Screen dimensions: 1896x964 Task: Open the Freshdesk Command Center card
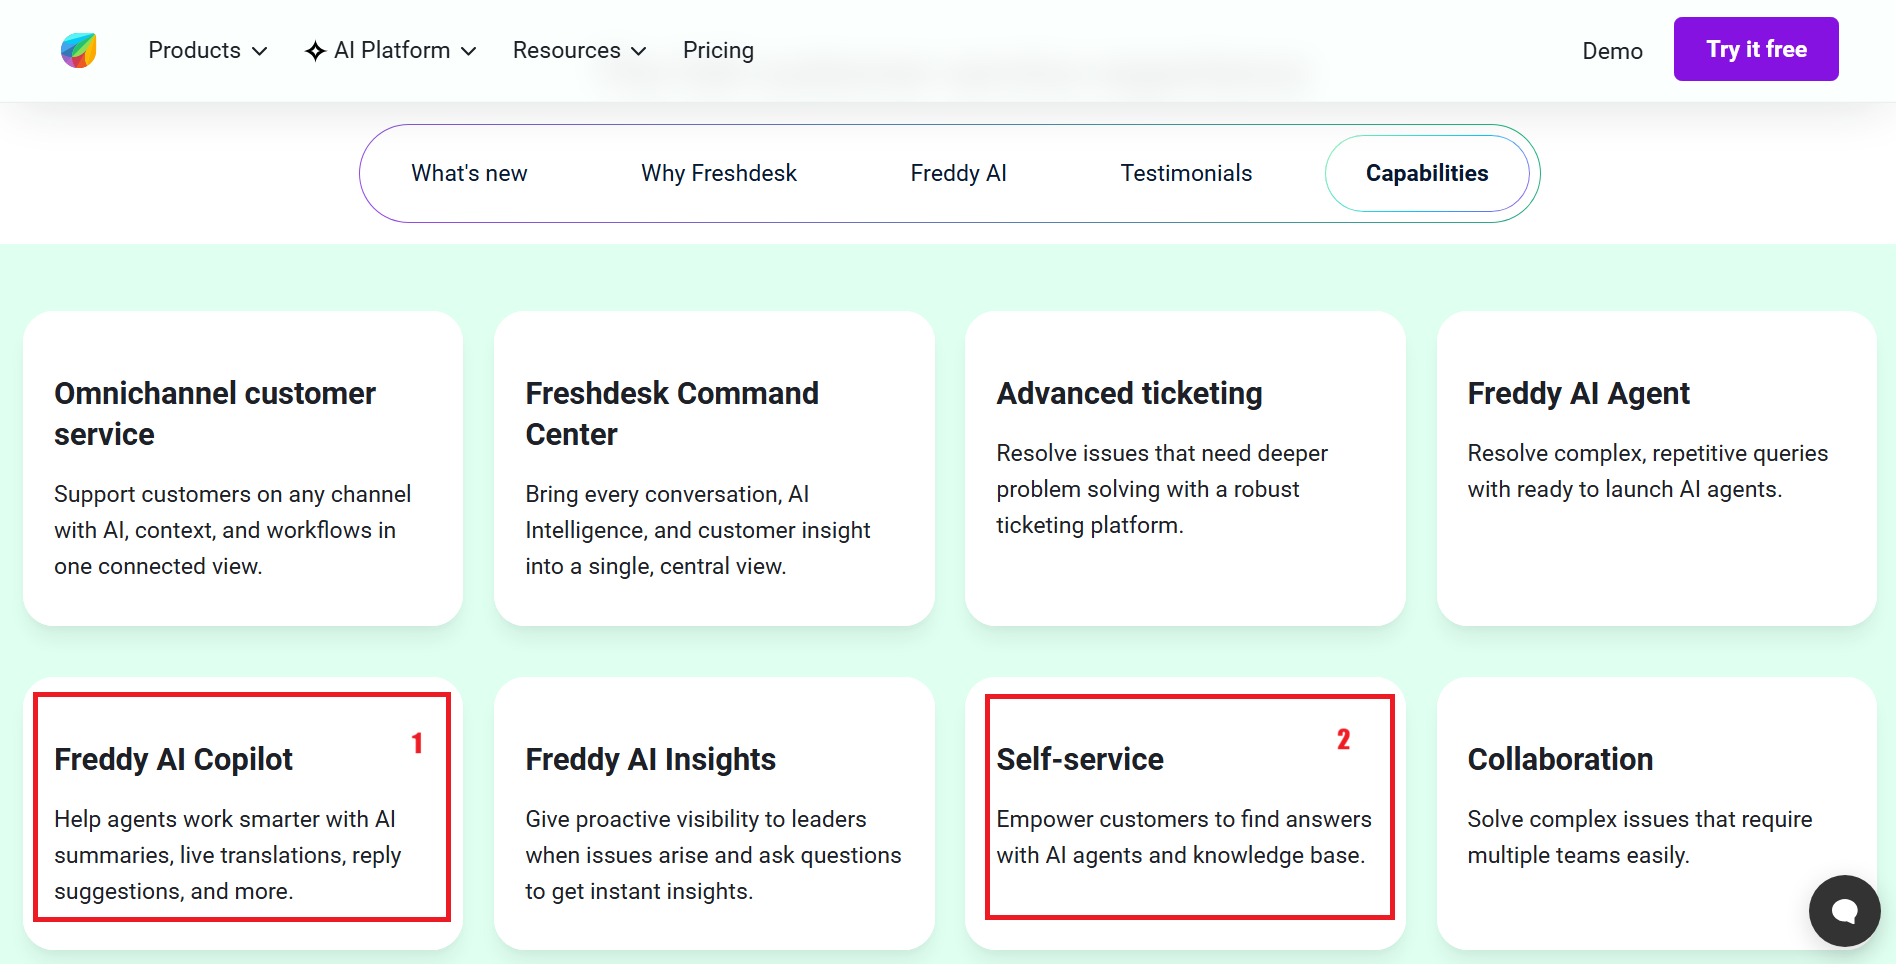point(714,468)
